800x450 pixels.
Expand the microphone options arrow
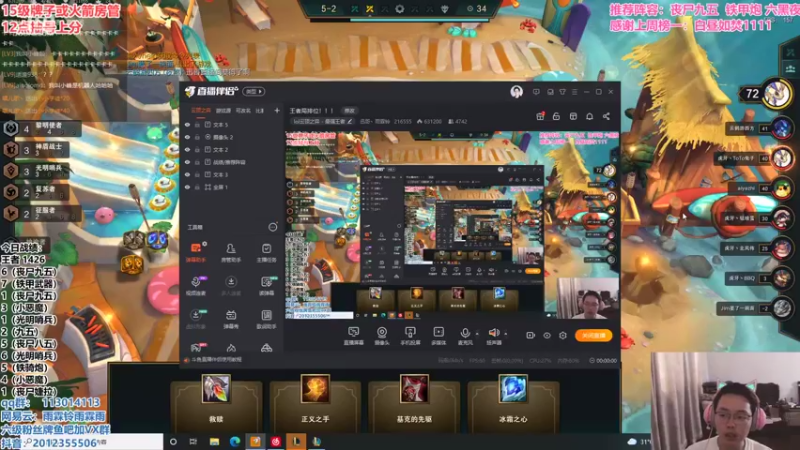point(477,334)
